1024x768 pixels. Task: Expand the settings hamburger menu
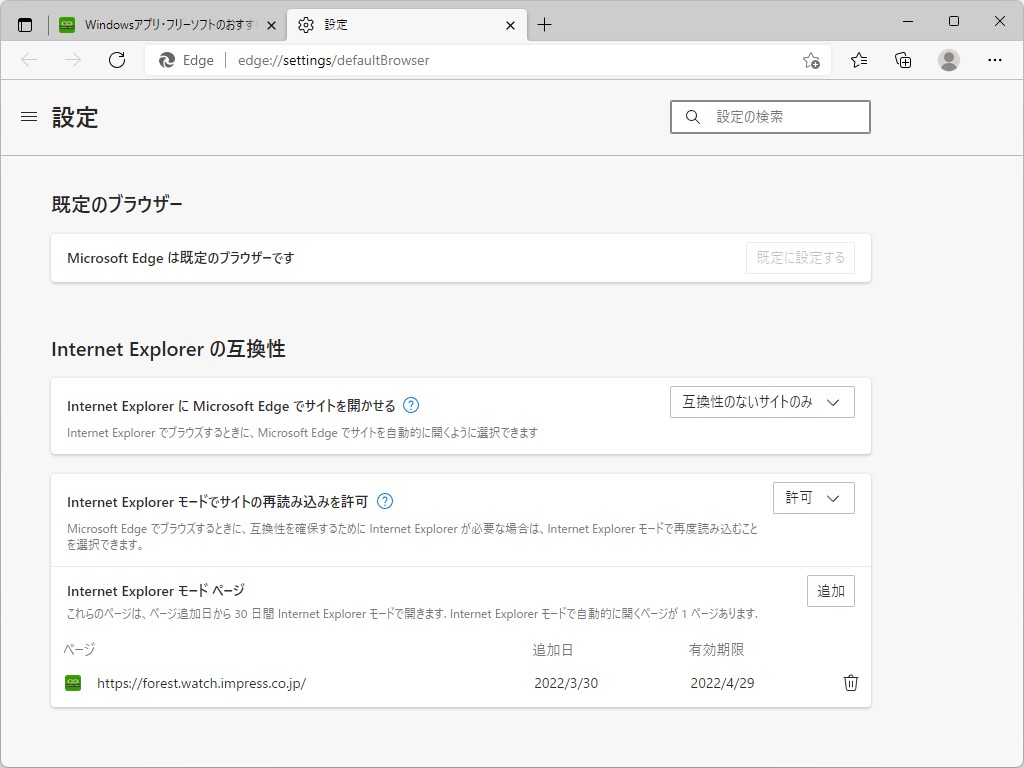(28, 117)
